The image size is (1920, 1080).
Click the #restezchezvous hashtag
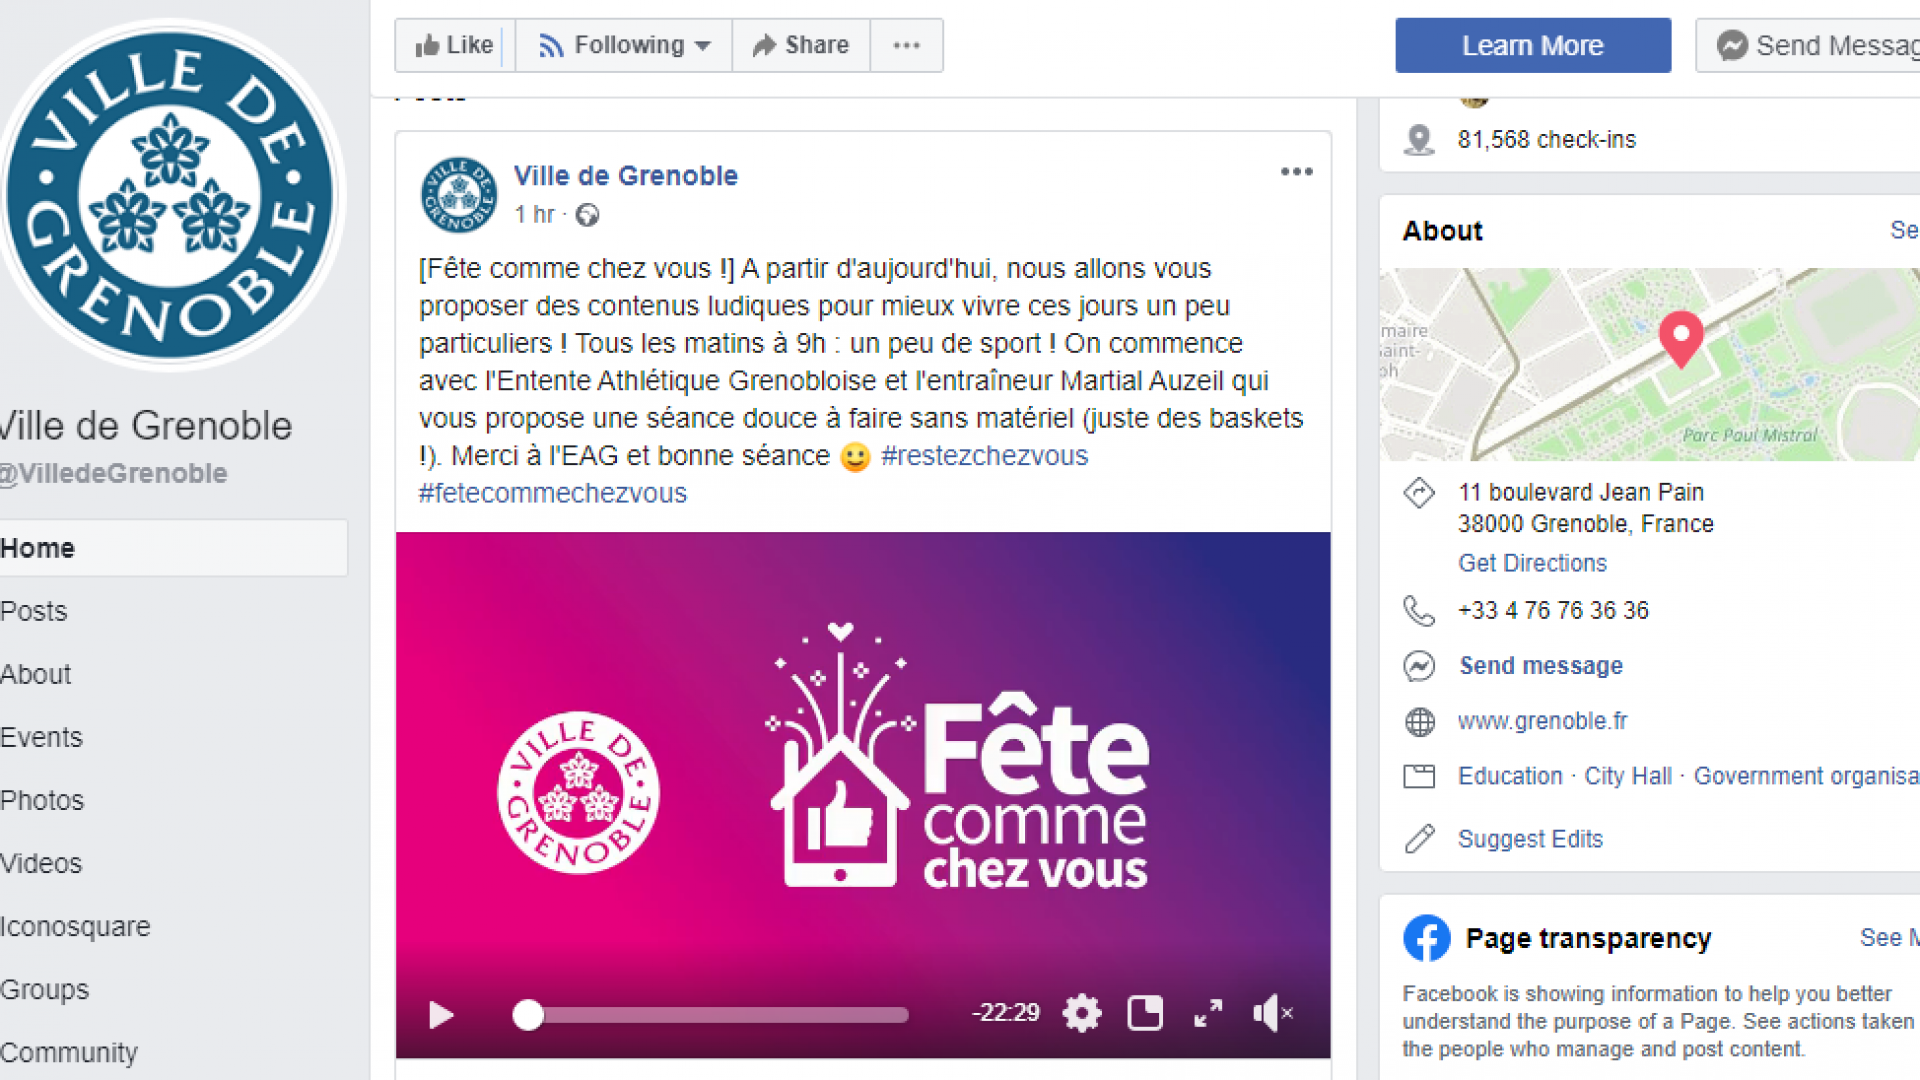[x=984, y=456]
